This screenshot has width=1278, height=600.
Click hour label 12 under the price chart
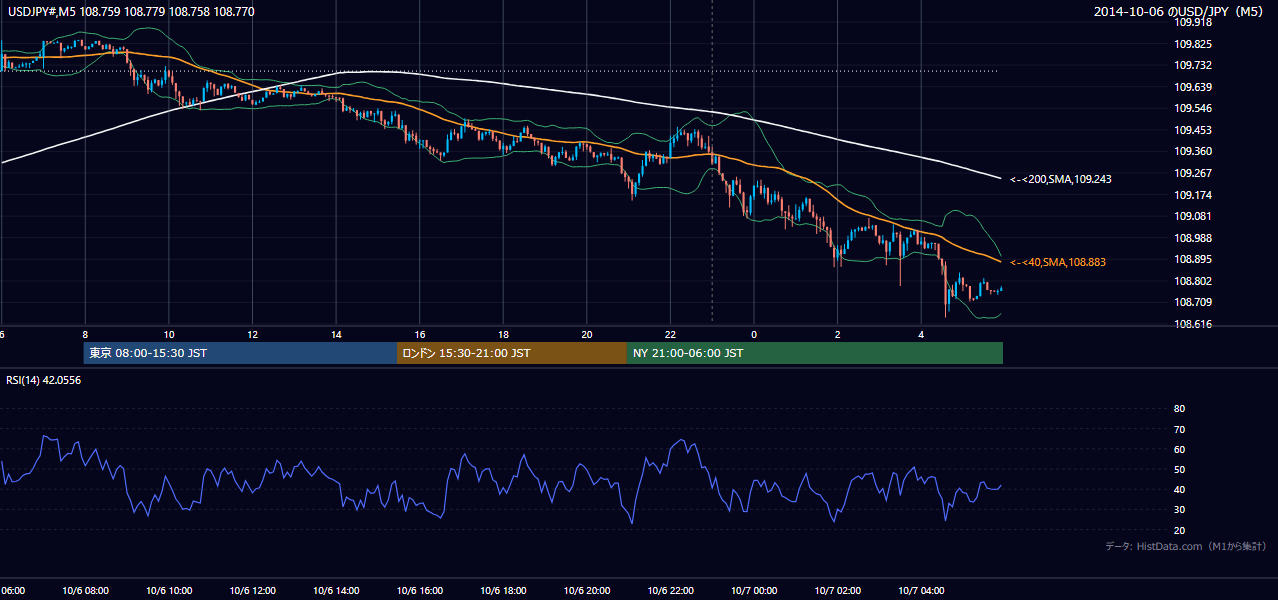(x=252, y=334)
